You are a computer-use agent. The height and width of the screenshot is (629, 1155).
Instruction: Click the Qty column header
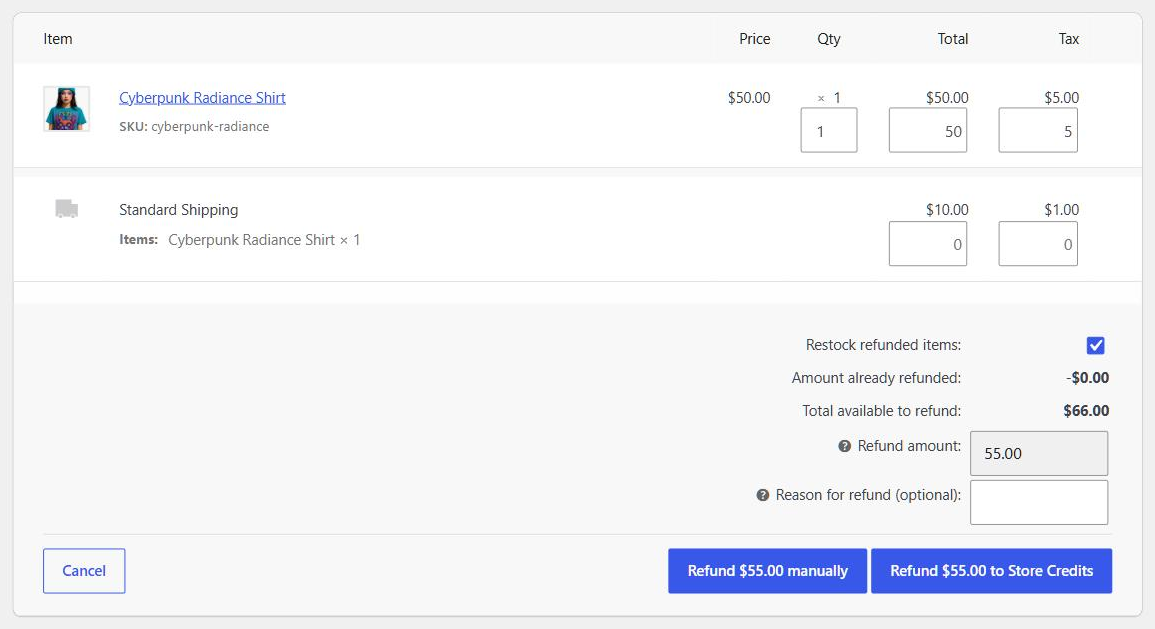click(829, 39)
